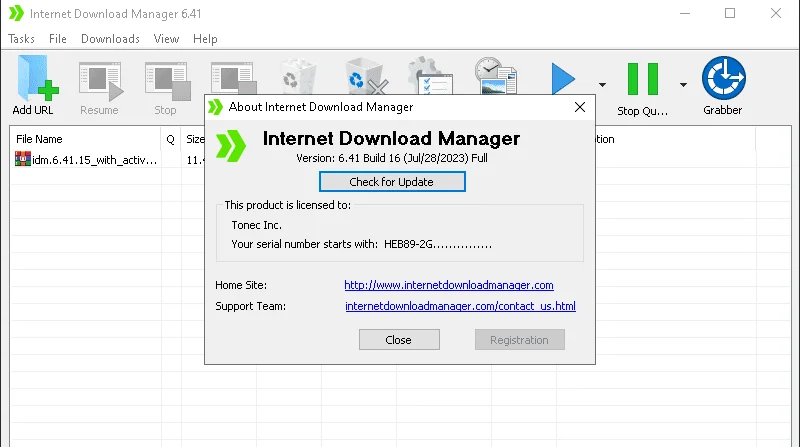This screenshot has height=447, width=800.
Task: Click the RAR file icon of idm.6.41.15
Action: click(22, 159)
